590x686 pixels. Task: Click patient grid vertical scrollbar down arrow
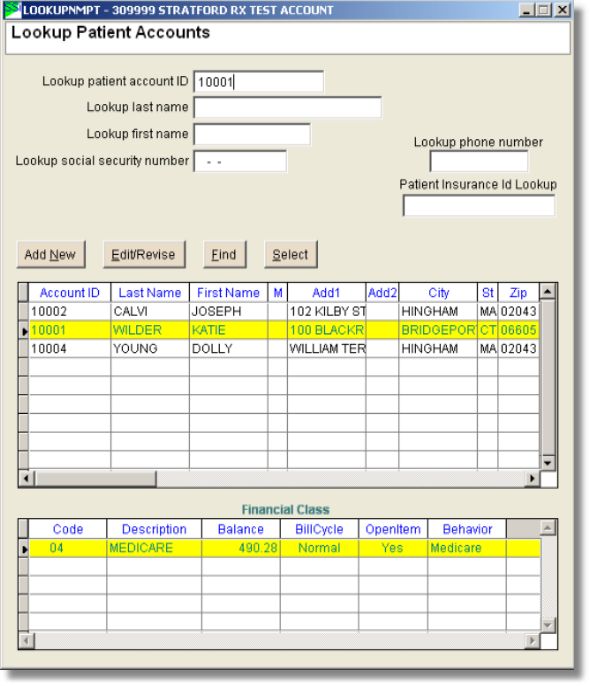point(548,462)
